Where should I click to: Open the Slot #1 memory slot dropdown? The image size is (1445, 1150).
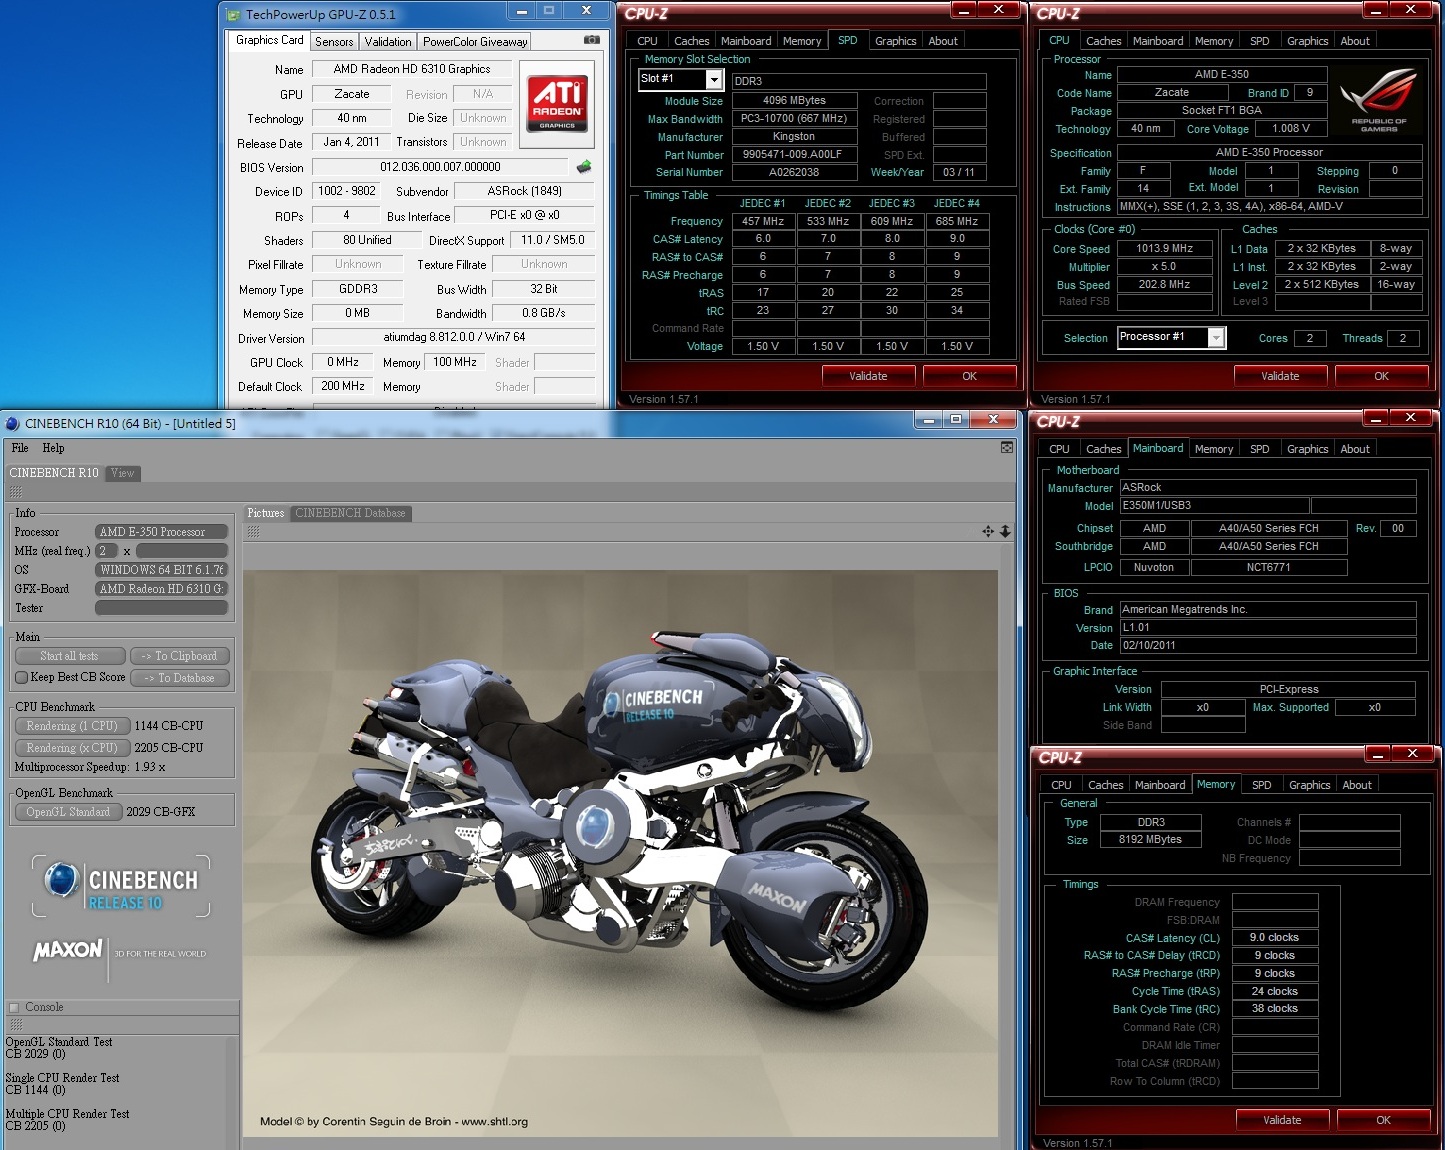[x=714, y=80]
